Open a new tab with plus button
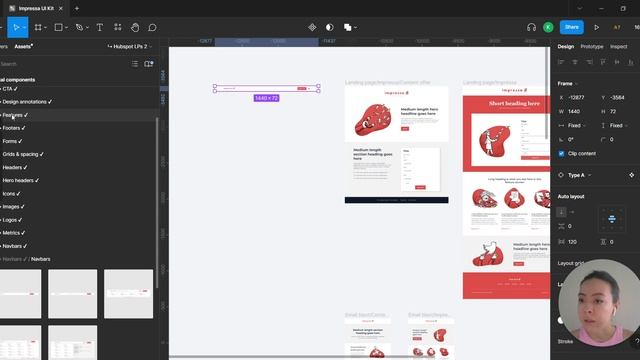This screenshot has height=360, width=640. tap(77, 8)
